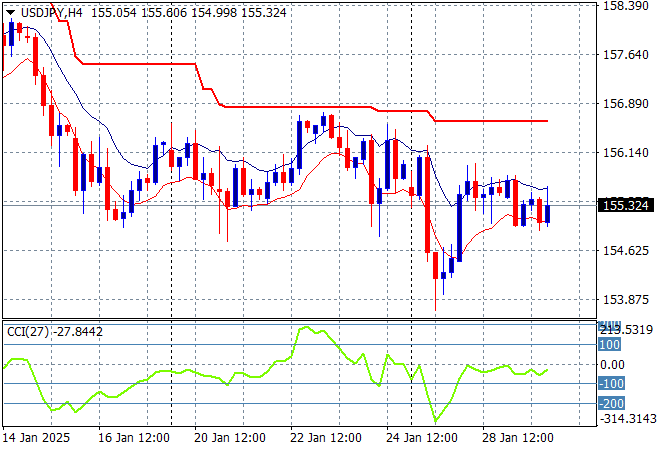The image size is (660, 450).
Task: Click the CCI 0.00 zero level label
Action: click(612, 364)
